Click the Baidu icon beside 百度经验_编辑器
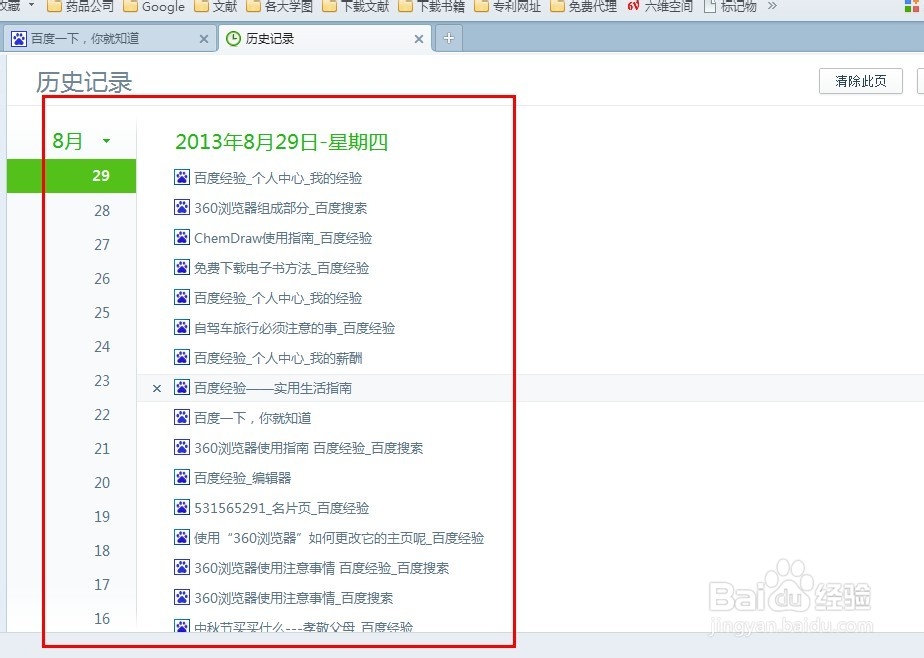 point(182,478)
